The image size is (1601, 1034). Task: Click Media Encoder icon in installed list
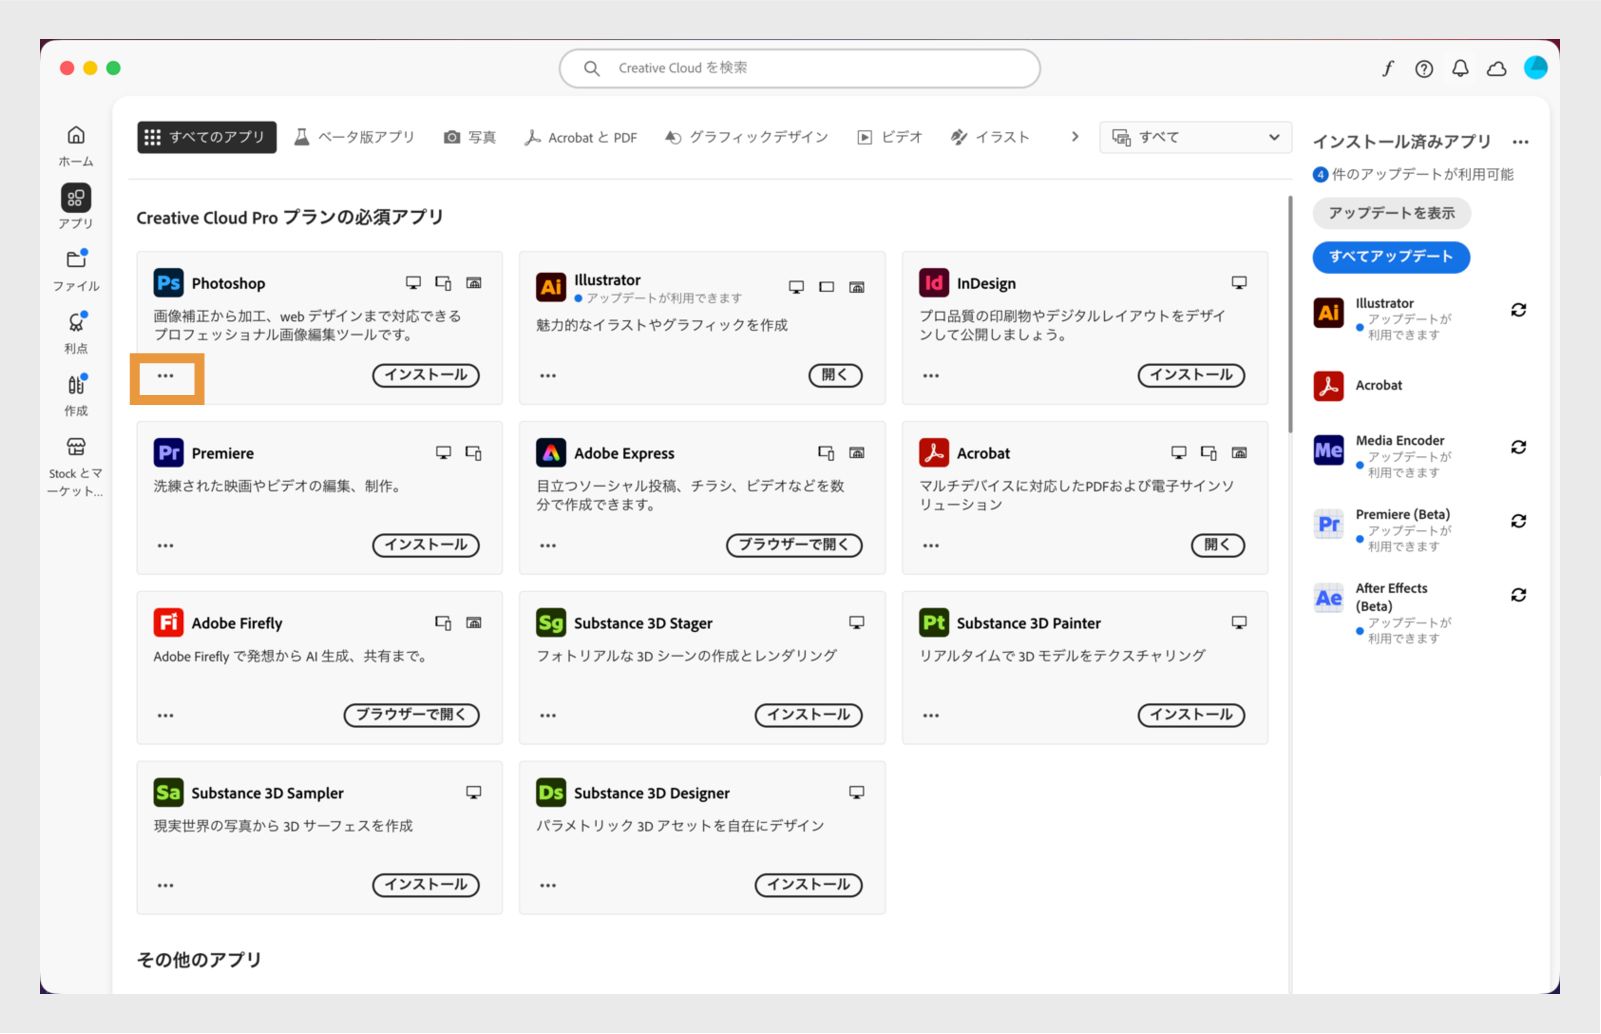click(1328, 450)
